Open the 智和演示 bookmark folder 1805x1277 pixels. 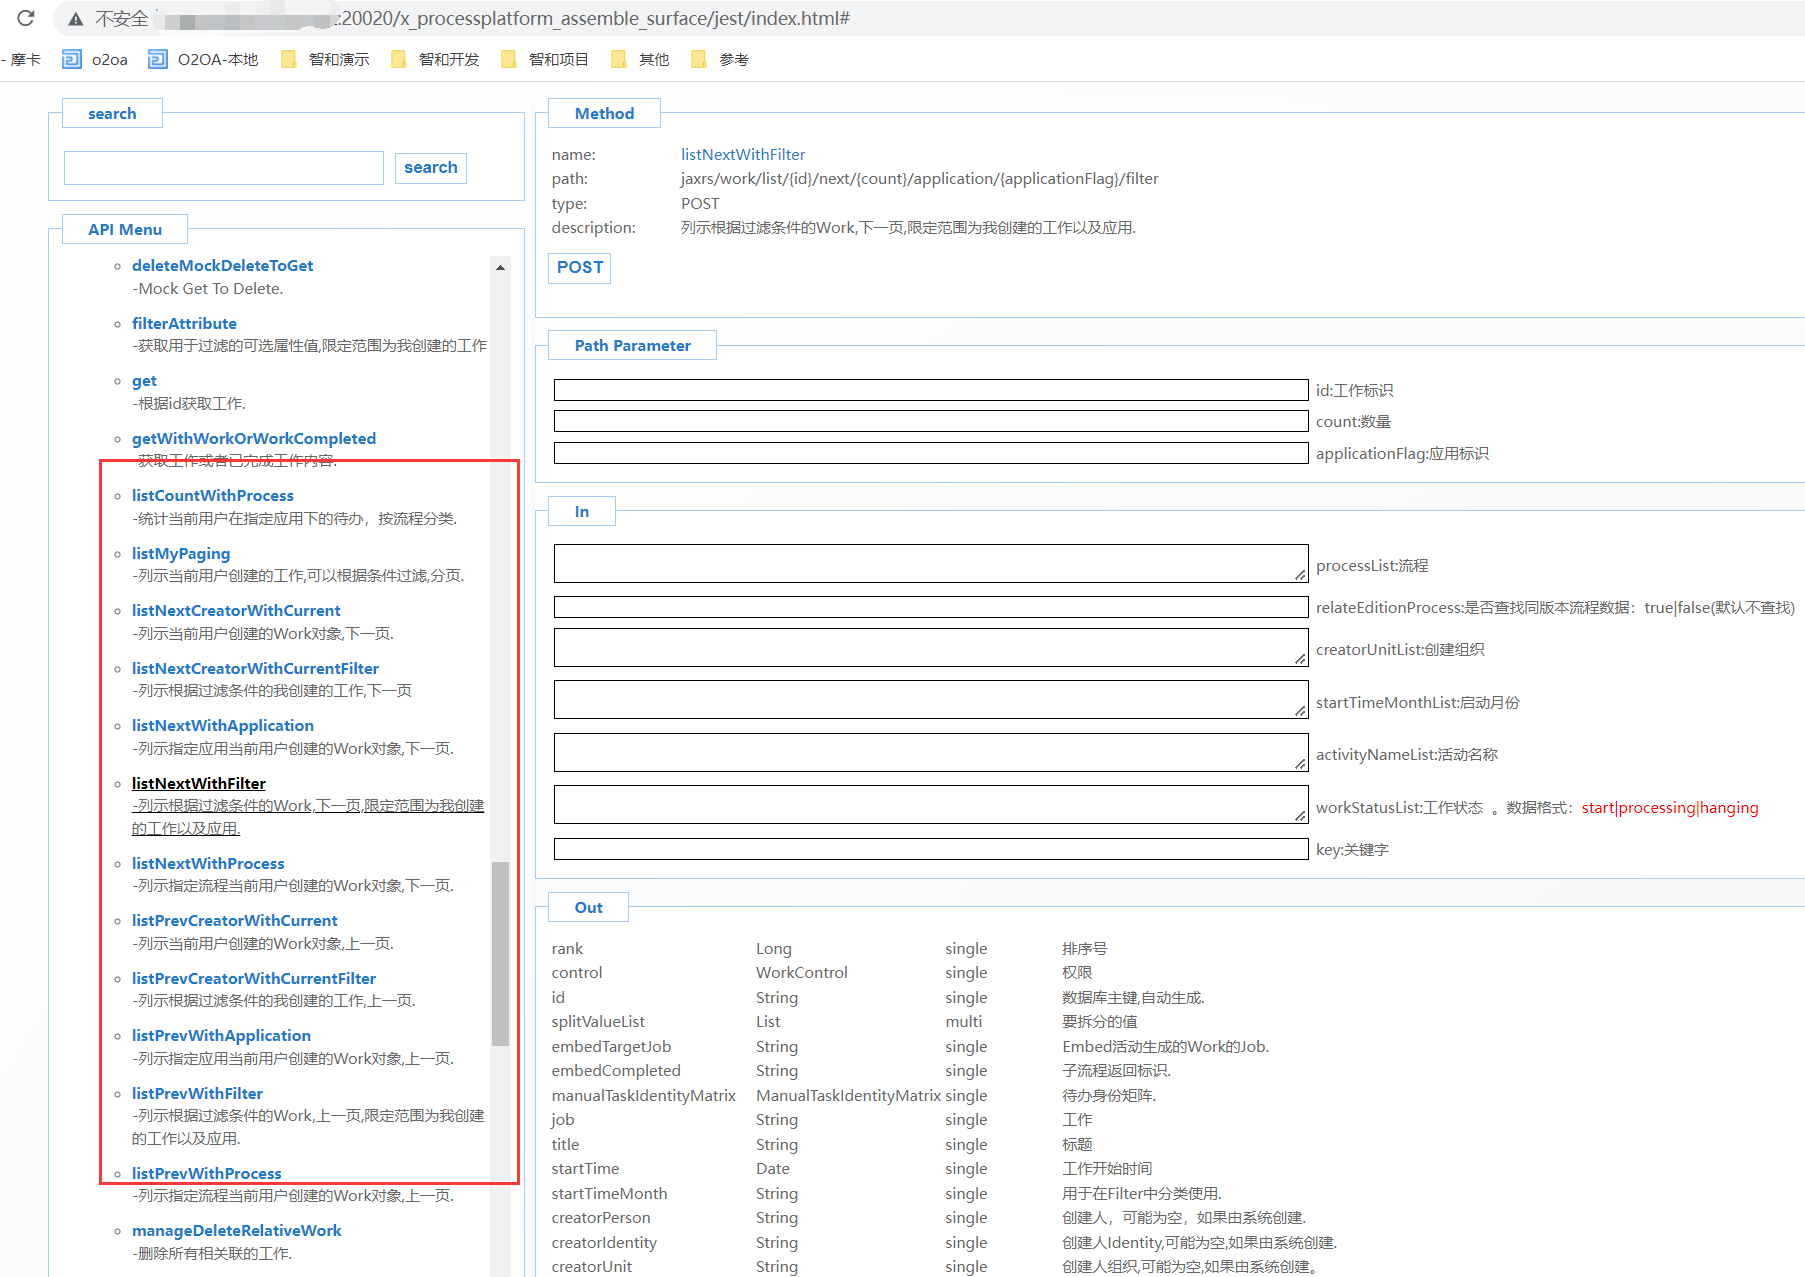(326, 60)
